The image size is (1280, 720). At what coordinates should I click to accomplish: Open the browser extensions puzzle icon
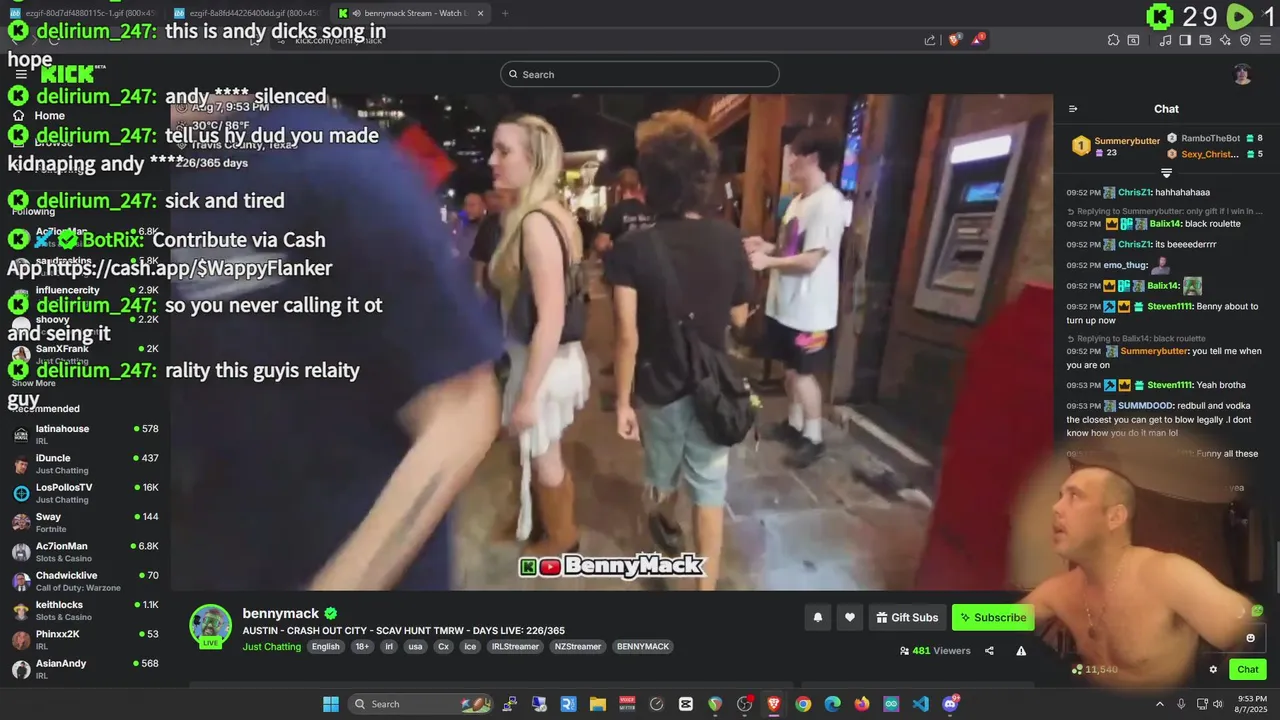[x=1113, y=40]
